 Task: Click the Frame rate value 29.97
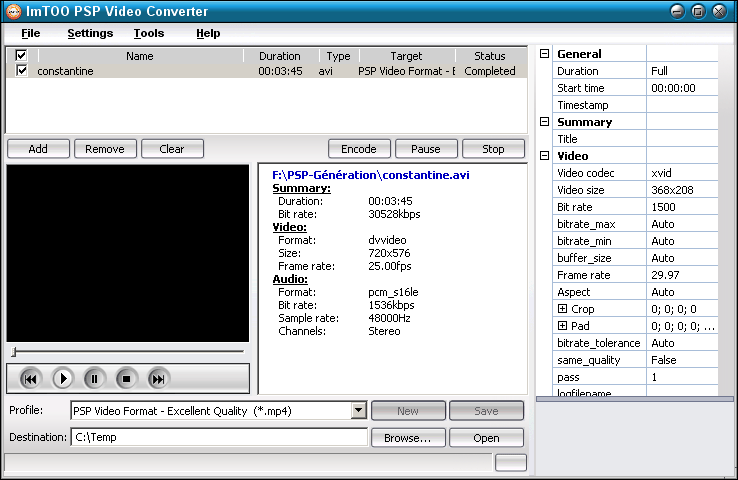(682, 275)
